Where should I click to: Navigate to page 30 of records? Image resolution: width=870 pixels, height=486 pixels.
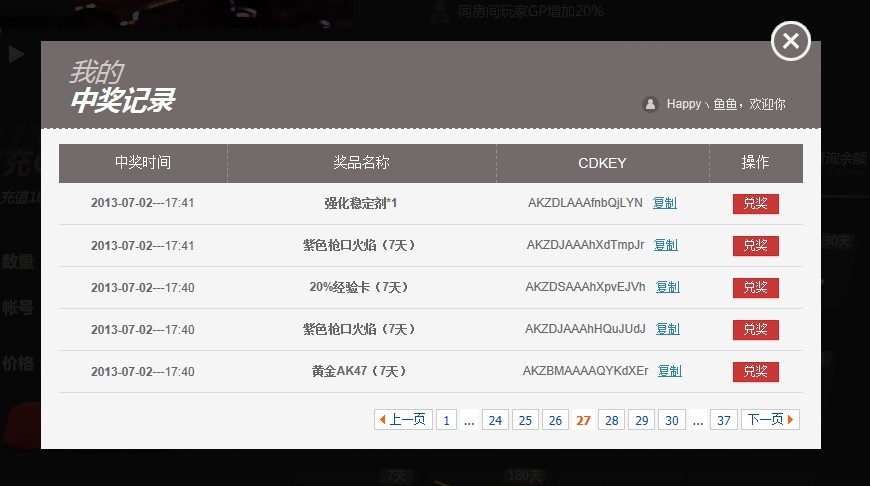(671, 420)
